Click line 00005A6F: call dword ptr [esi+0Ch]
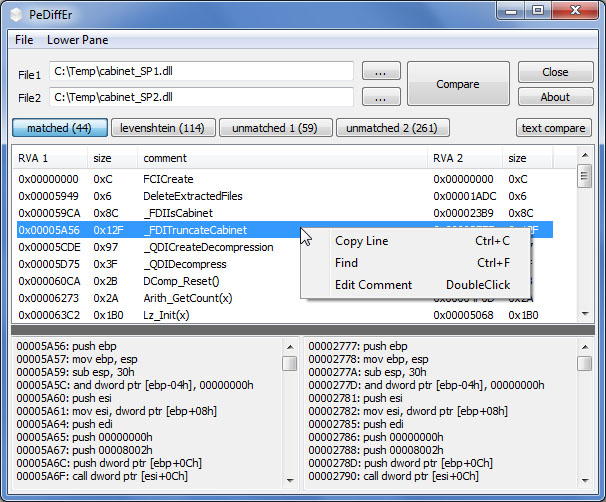The width and height of the screenshot is (606, 502). click(x=102, y=476)
